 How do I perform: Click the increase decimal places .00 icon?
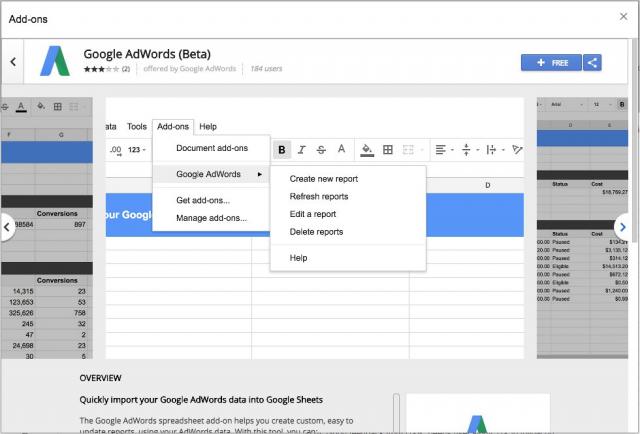(x=116, y=150)
